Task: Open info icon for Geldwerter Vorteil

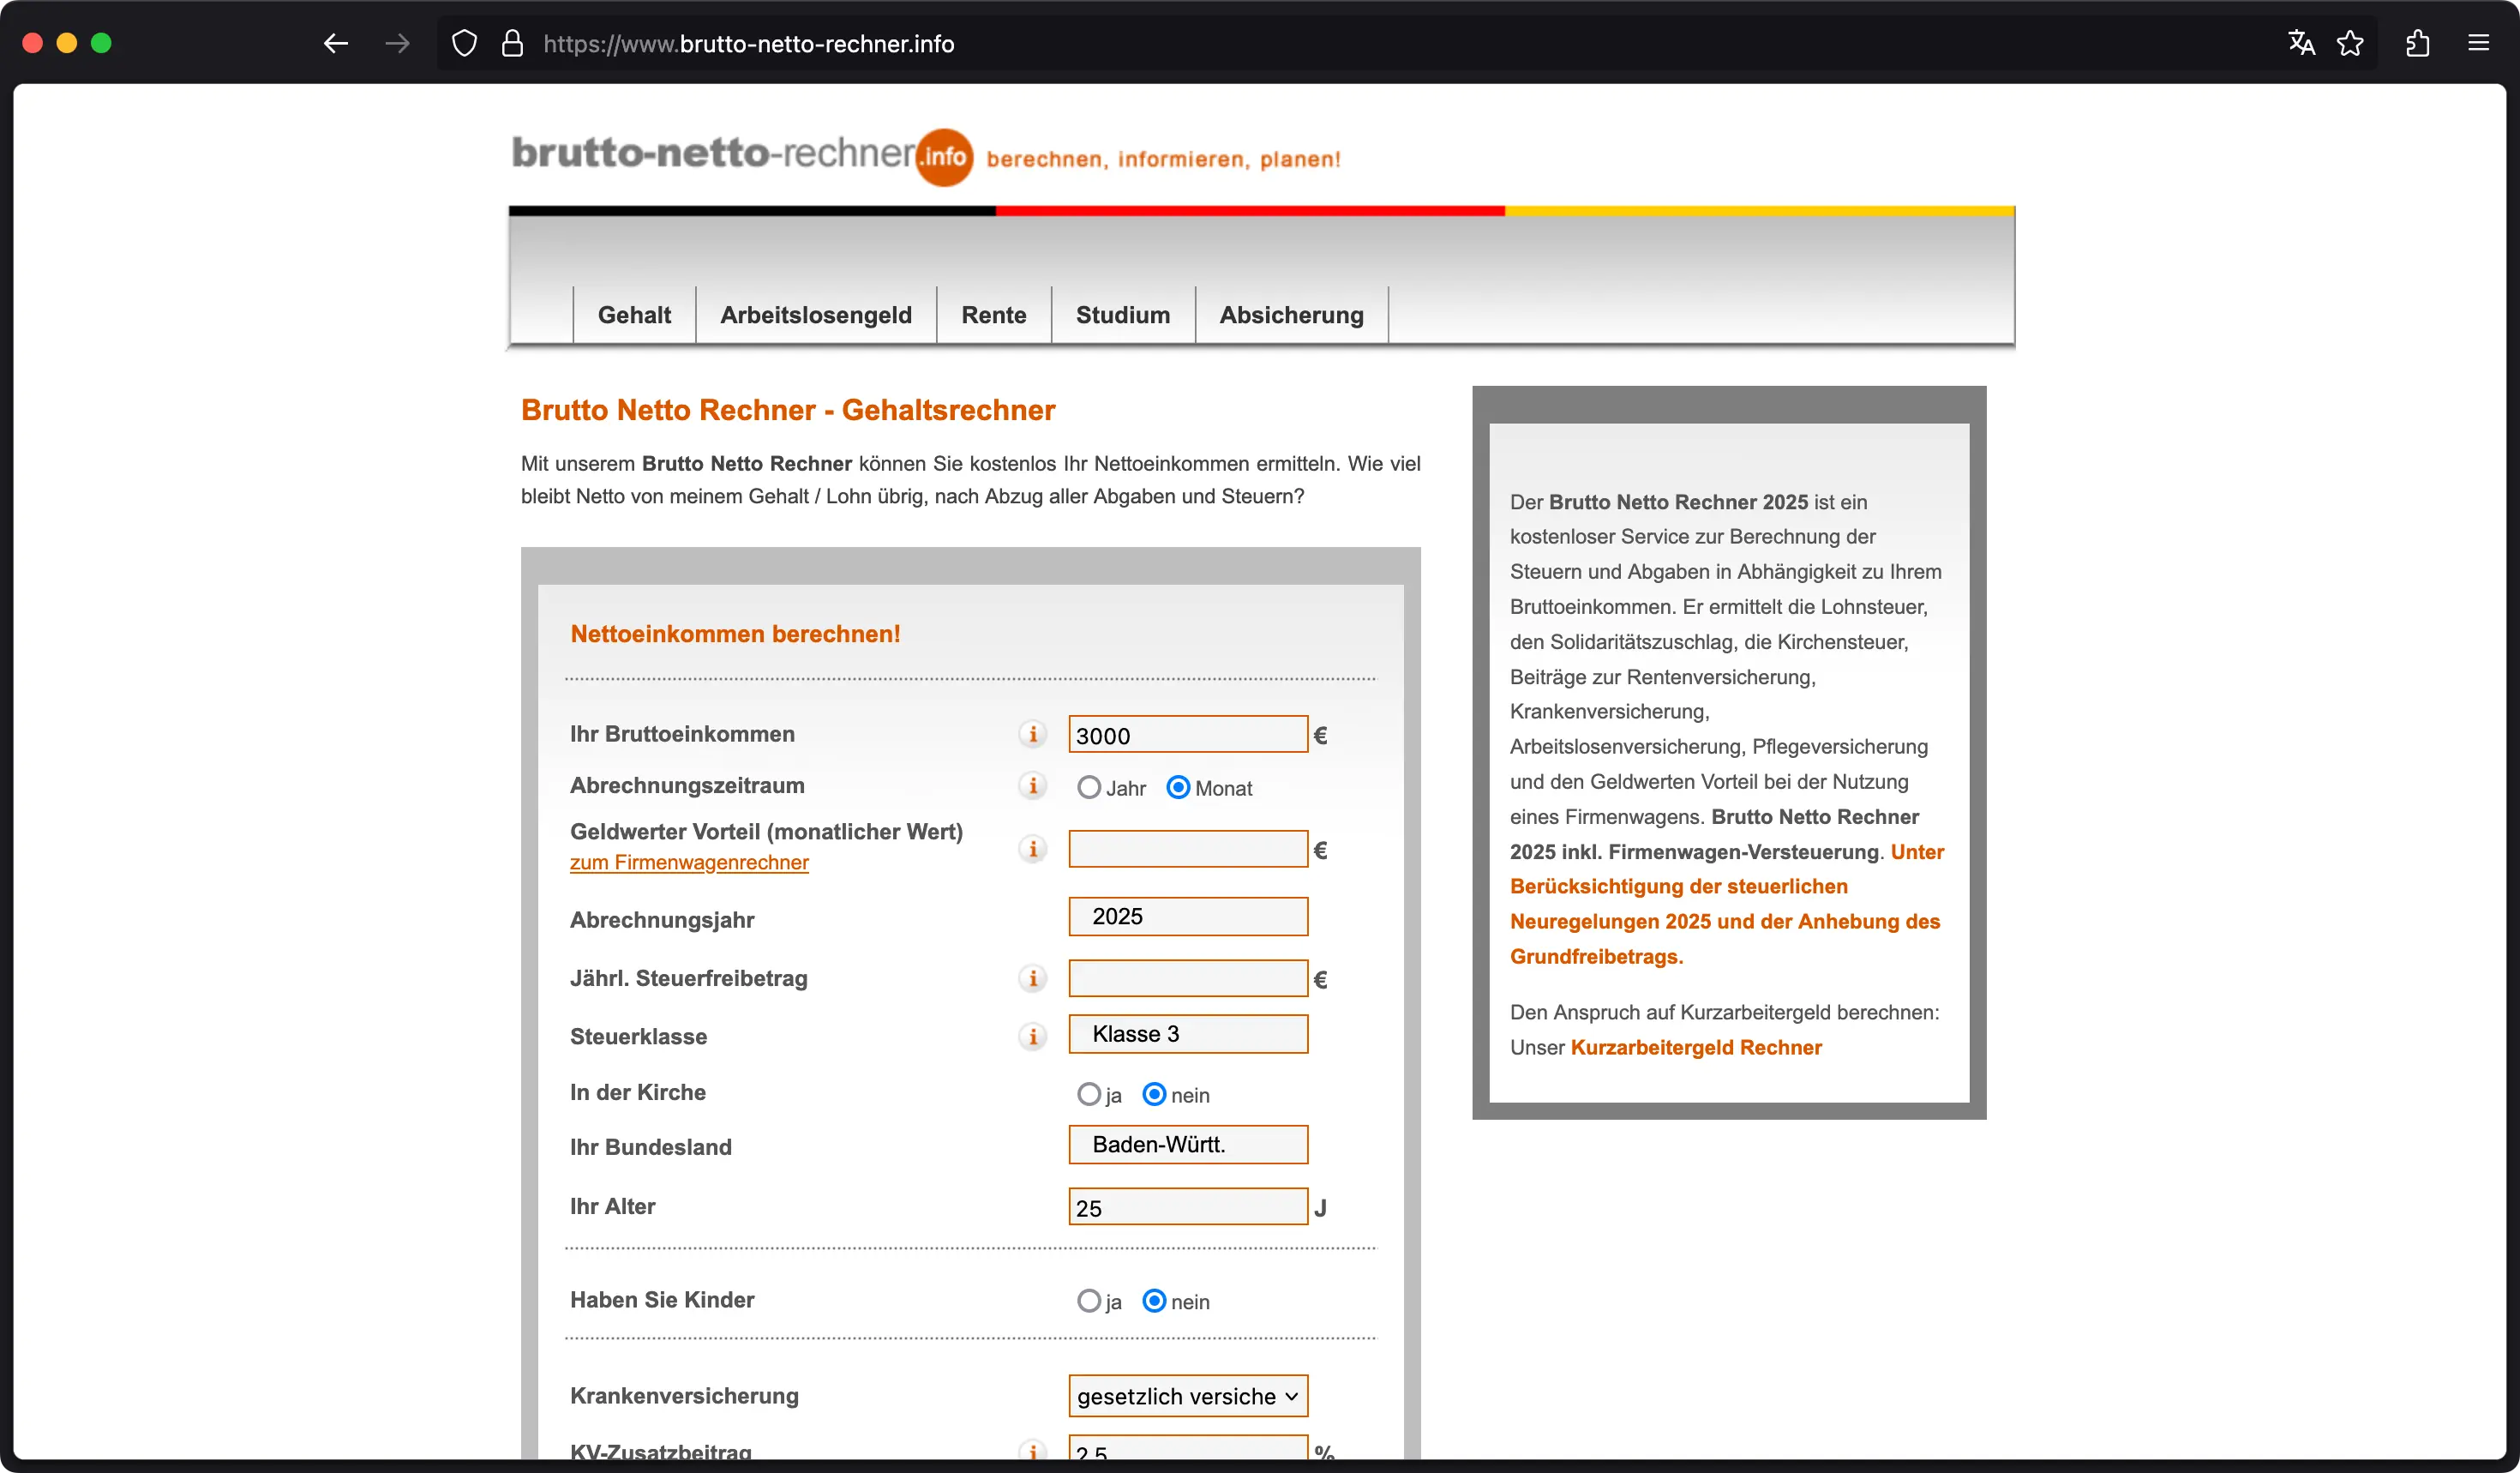Action: pyautogui.click(x=1032, y=849)
